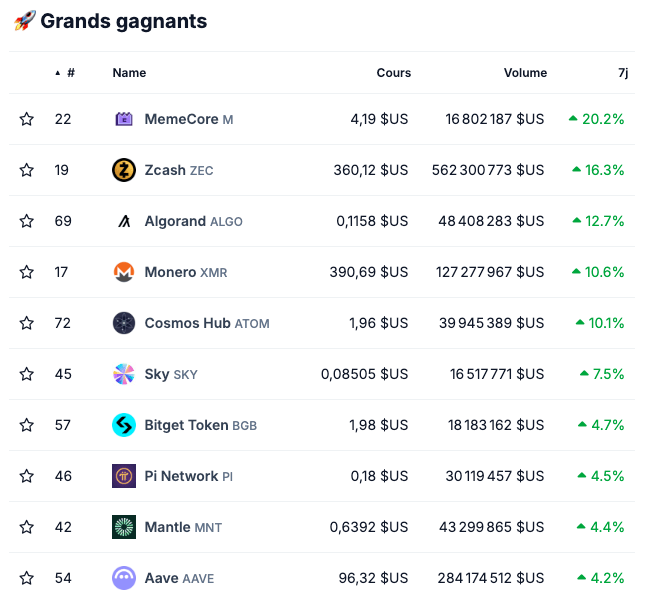Viewport: 647px width, 602px height.
Task: Click the Pi Network logo icon
Action: click(124, 476)
